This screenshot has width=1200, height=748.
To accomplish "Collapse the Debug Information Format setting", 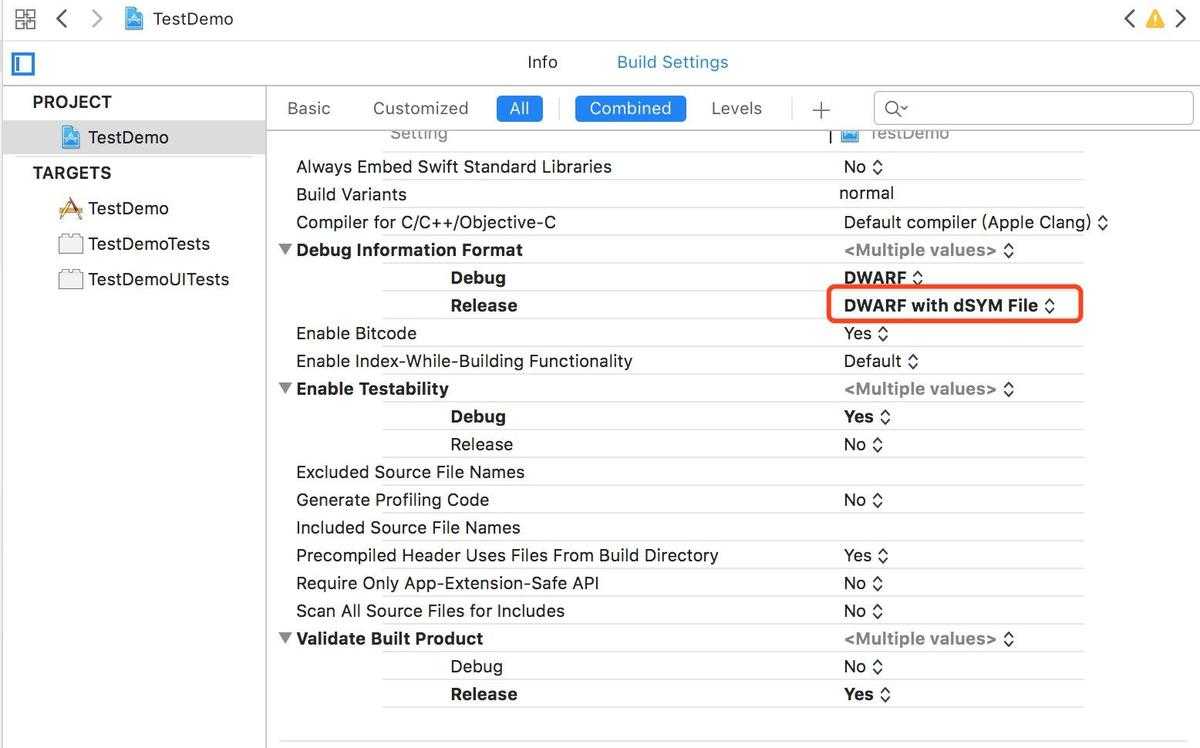I will [285, 250].
